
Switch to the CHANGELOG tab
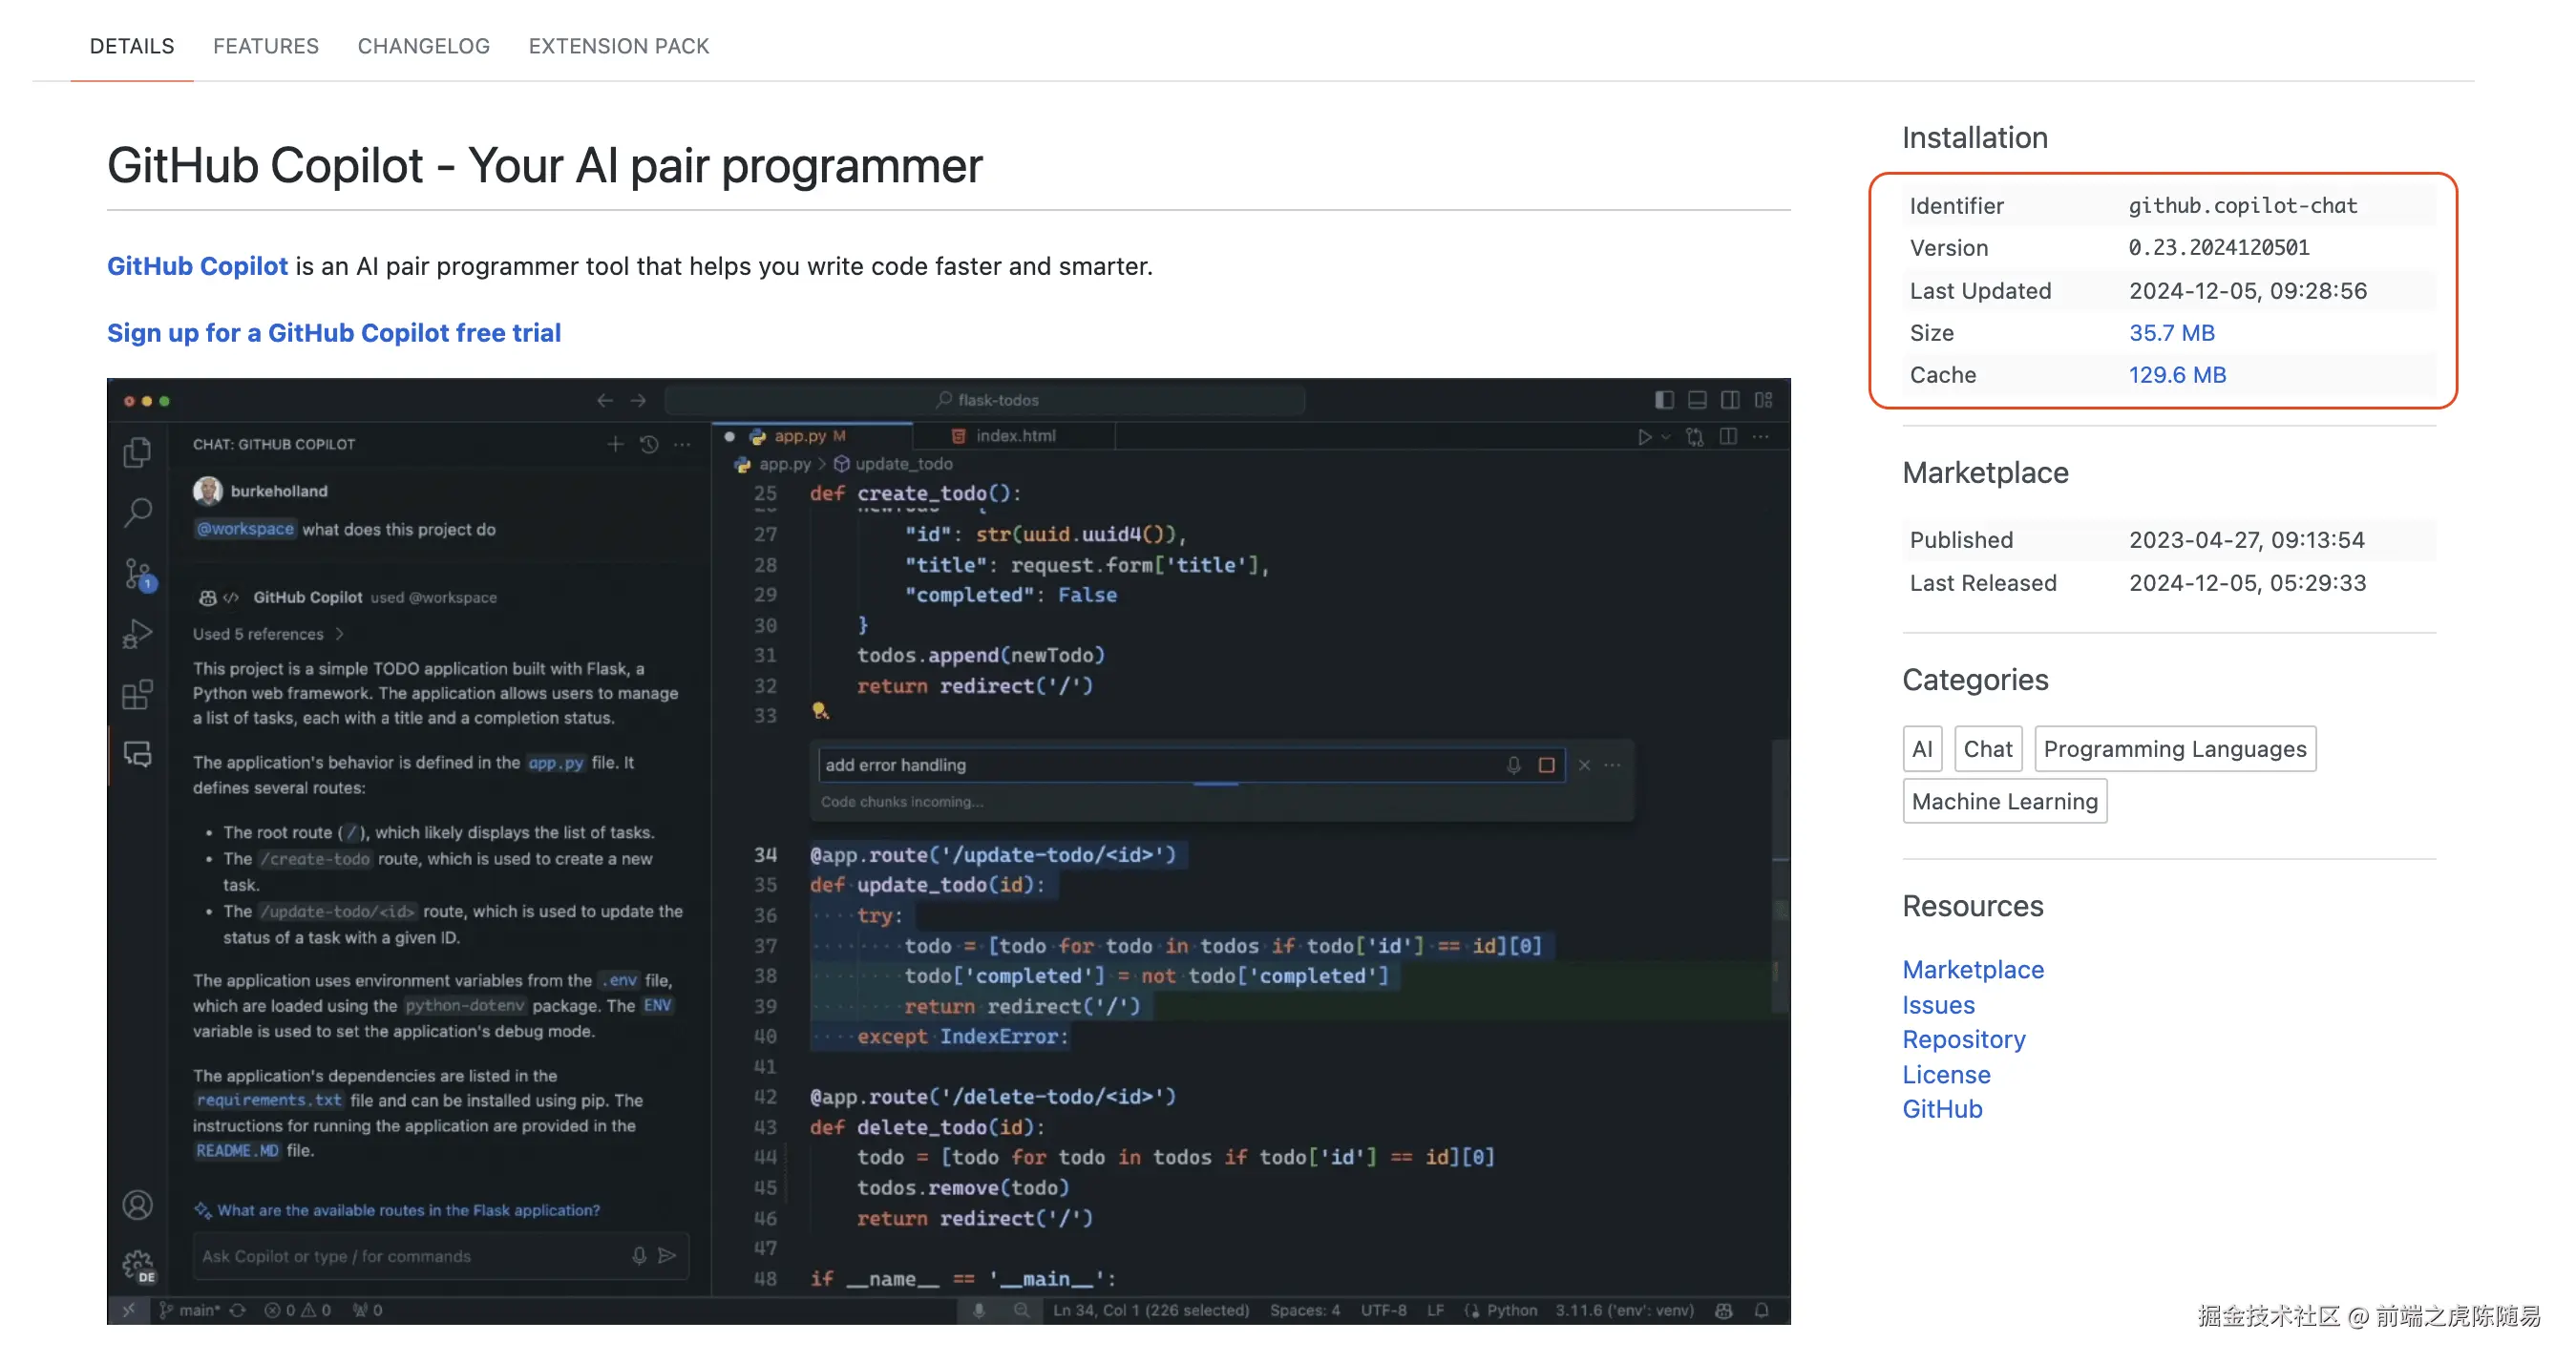tap(423, 46)
